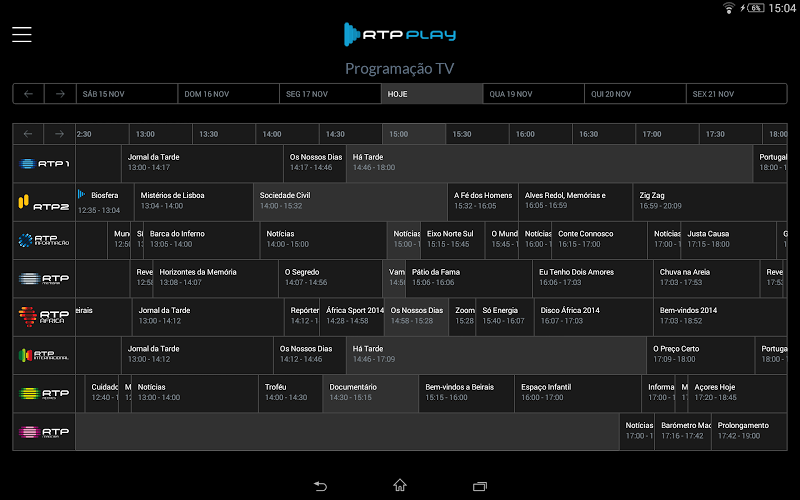Open Só Energia program
This screenshot has width=800, height=500.
(505, 317)
